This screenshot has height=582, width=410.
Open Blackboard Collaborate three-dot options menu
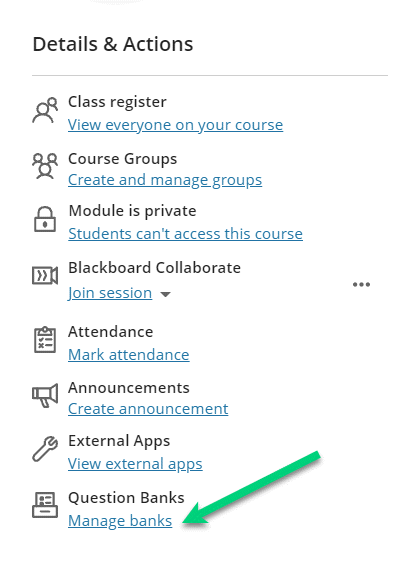point(361,285)
